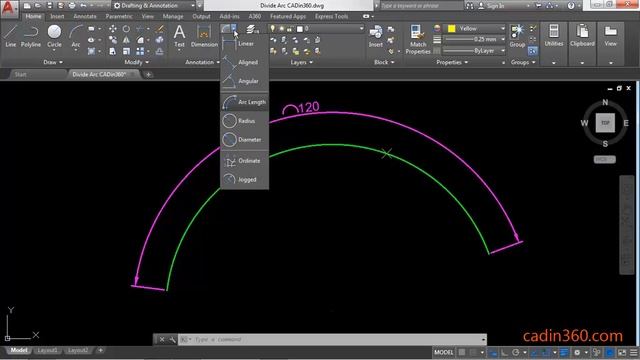
Task: Expand the Annotation panel
Action: (202, 62)
